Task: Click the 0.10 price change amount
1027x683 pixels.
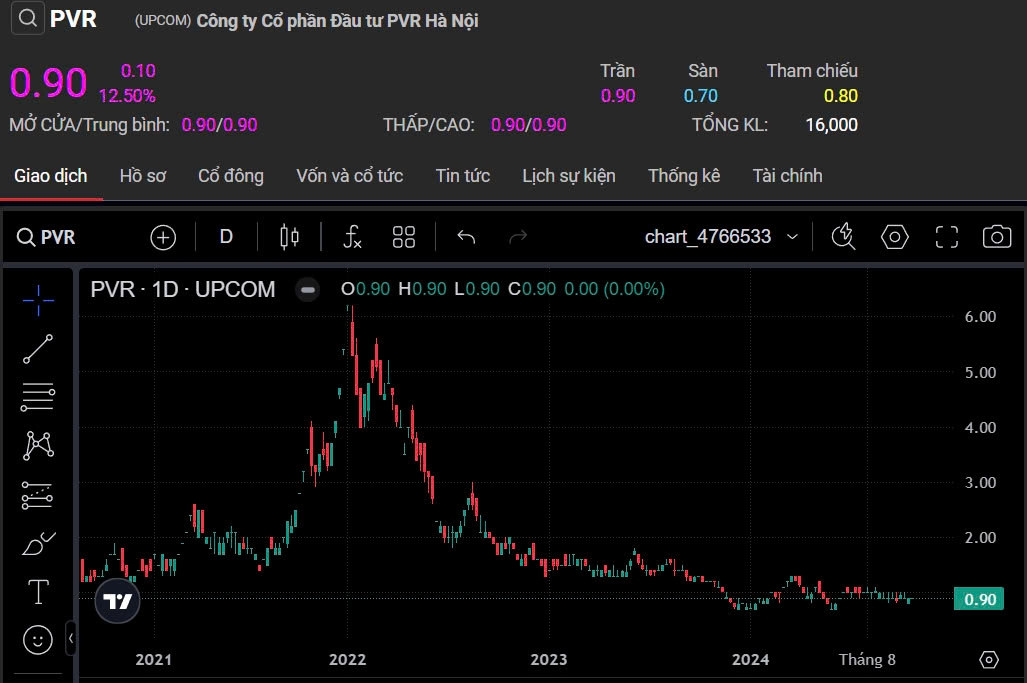Action: pyautogui.click(x=138, y=71)
